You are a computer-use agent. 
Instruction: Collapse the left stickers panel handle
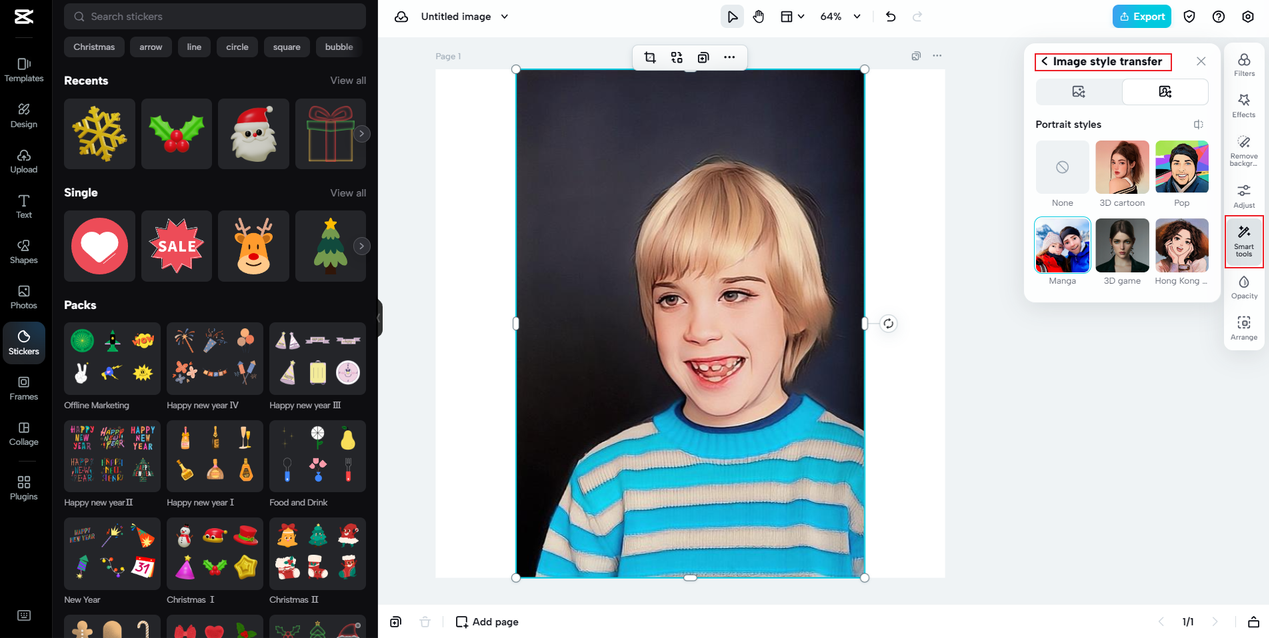pyautogui.click(x=380, y=319)
